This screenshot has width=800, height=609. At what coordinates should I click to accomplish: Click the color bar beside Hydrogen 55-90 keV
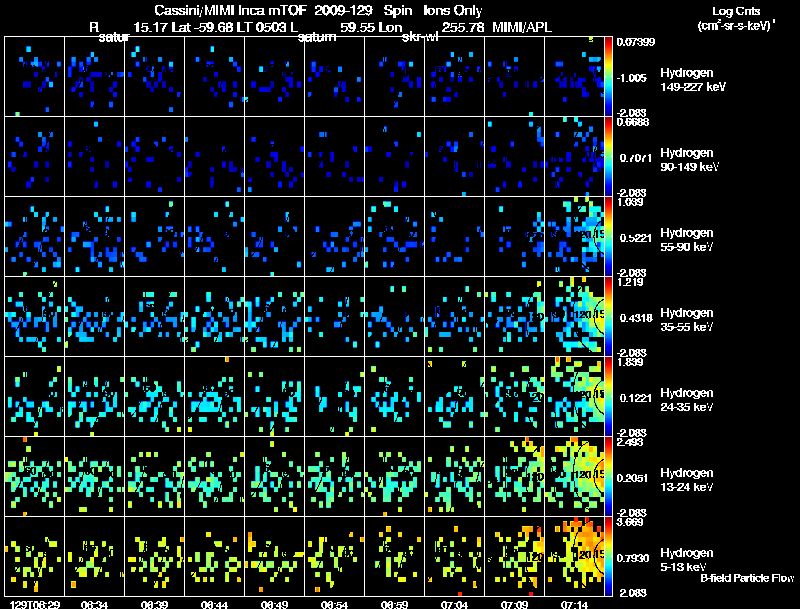coord(608,237)
